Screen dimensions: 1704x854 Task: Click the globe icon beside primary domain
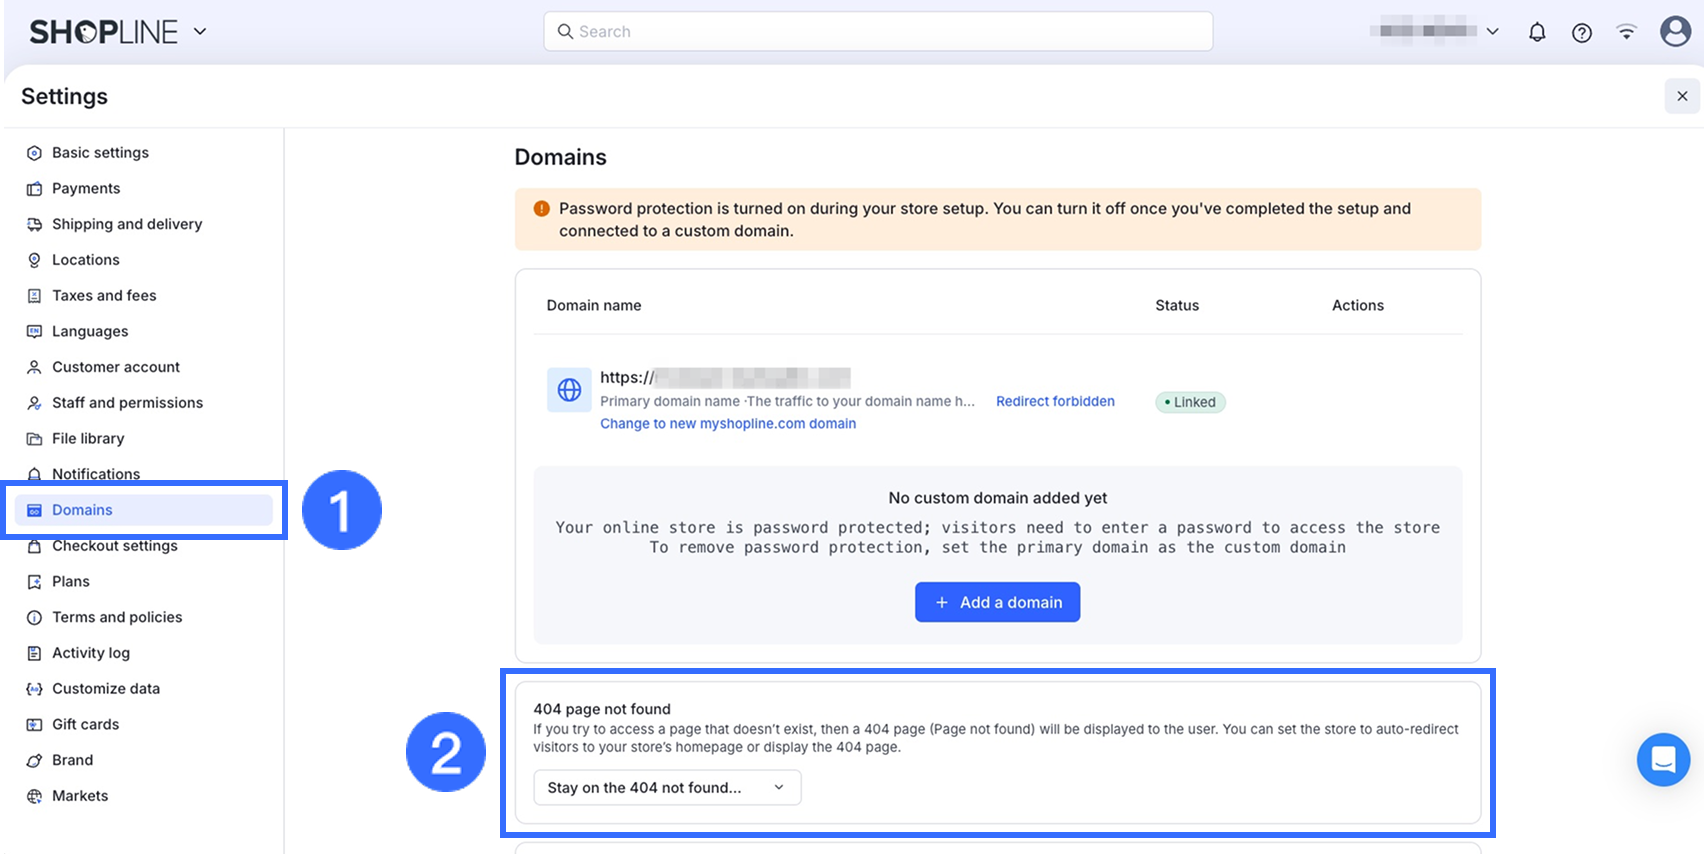pyautogui.click(x=569, y=390)
